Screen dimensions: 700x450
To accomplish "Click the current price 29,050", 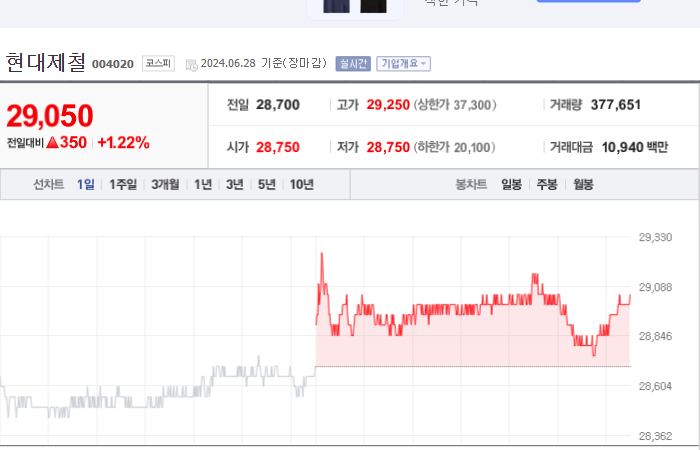I will pyautogui.click(x=50, y=116).
